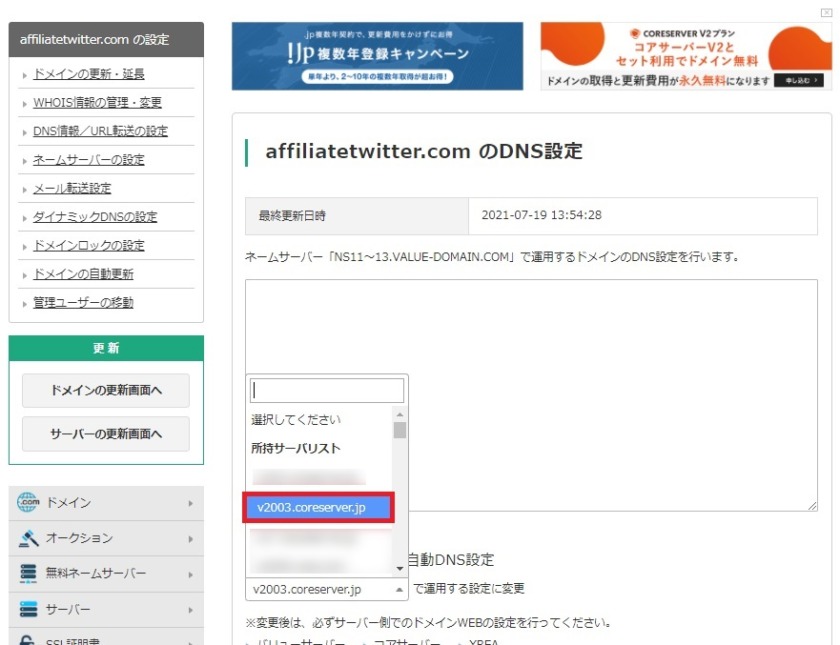Click the textarea resize grip corner
Screen dimensions: 840x645
tap(812, 506)
